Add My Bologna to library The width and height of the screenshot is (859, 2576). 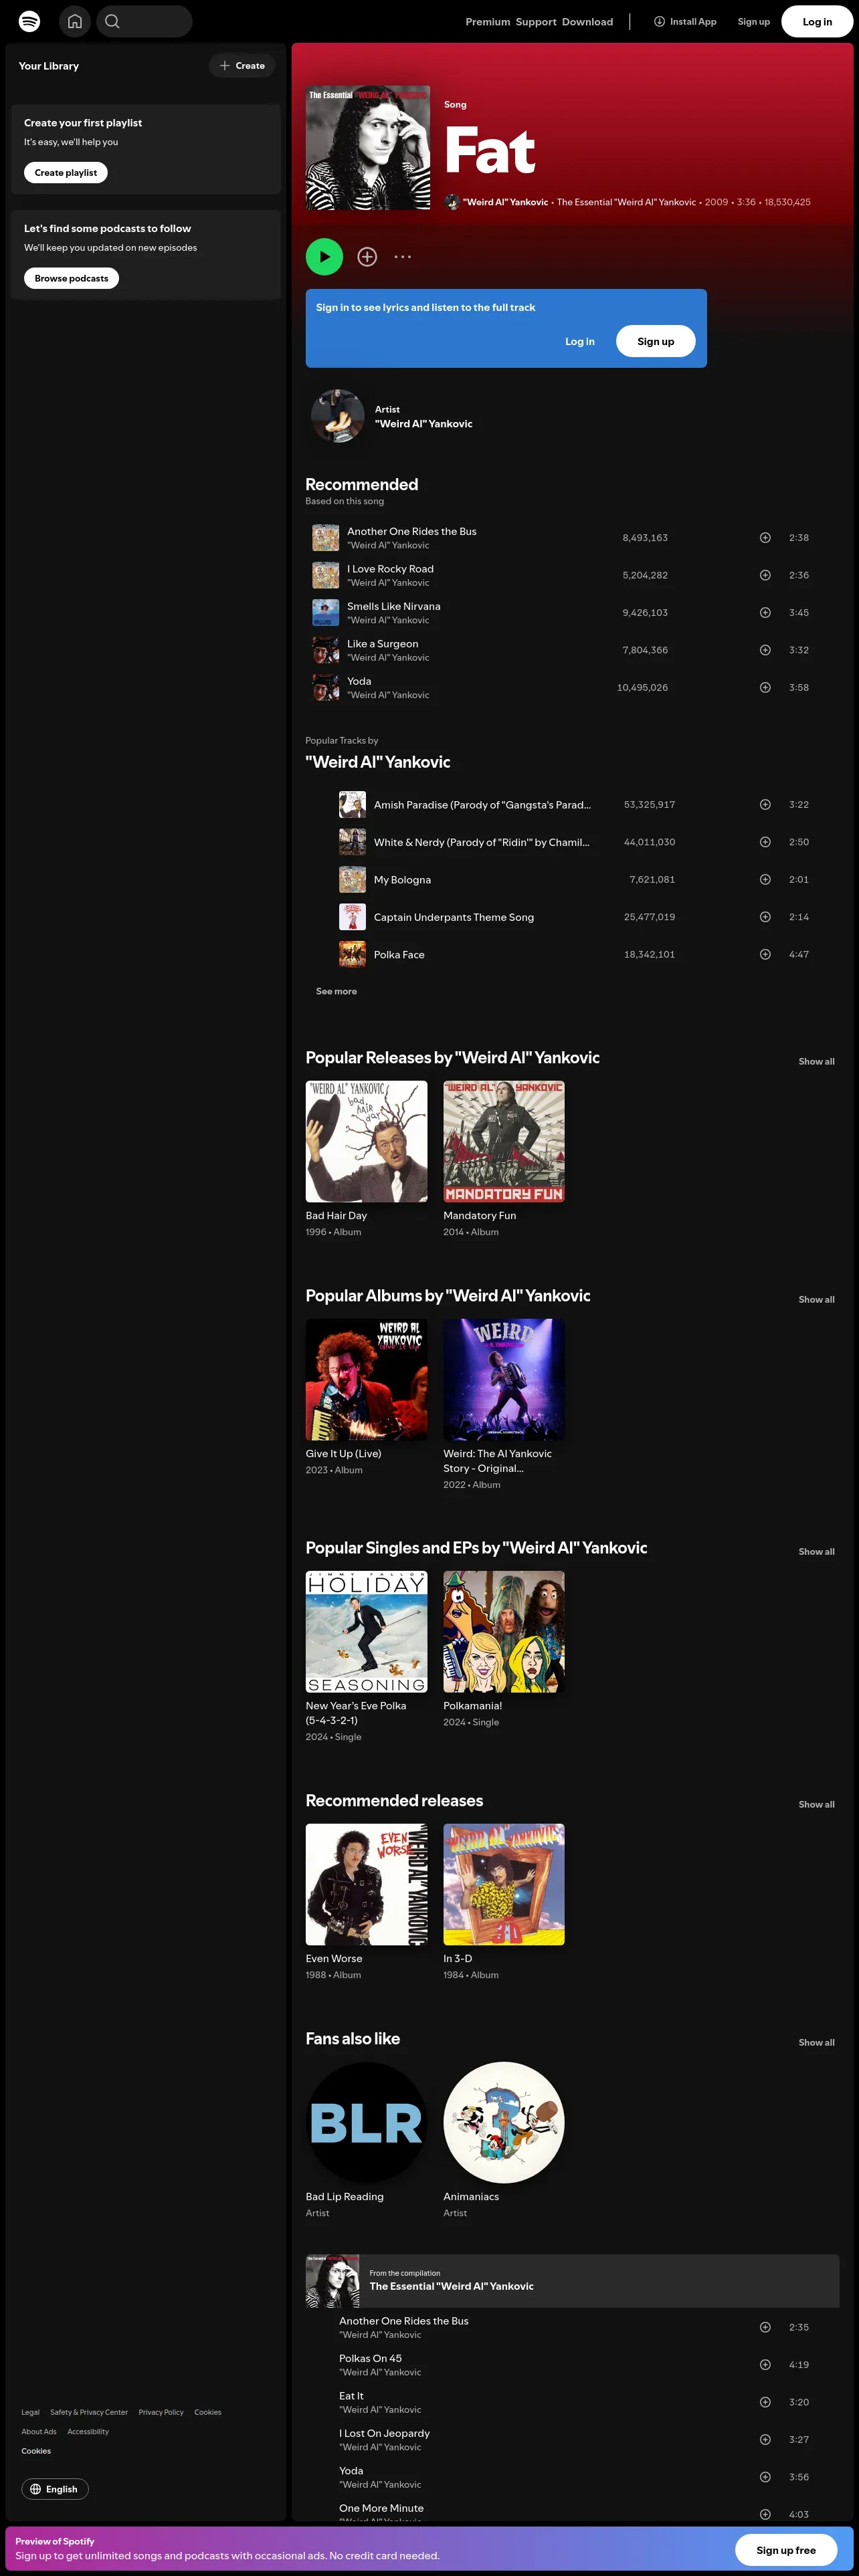coord(765,880)
